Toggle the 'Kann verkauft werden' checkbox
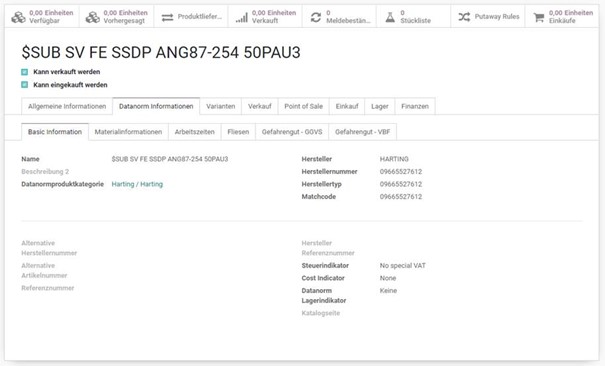 pyautogui.click(x=25, y=72)
